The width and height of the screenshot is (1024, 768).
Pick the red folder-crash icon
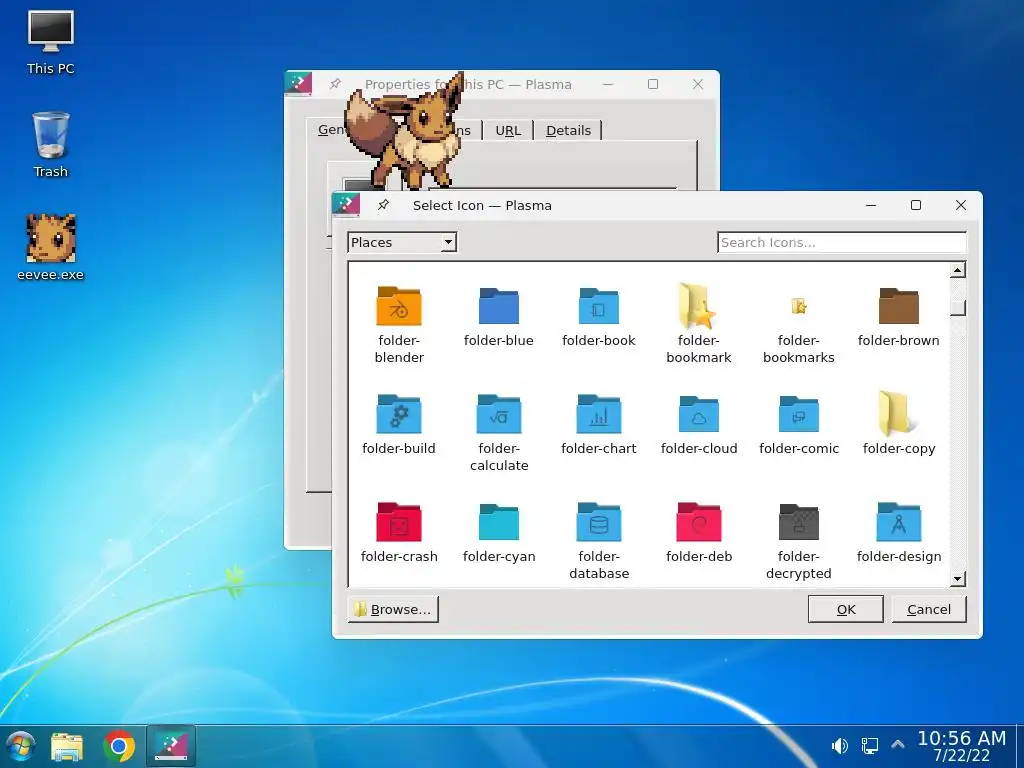399,522
